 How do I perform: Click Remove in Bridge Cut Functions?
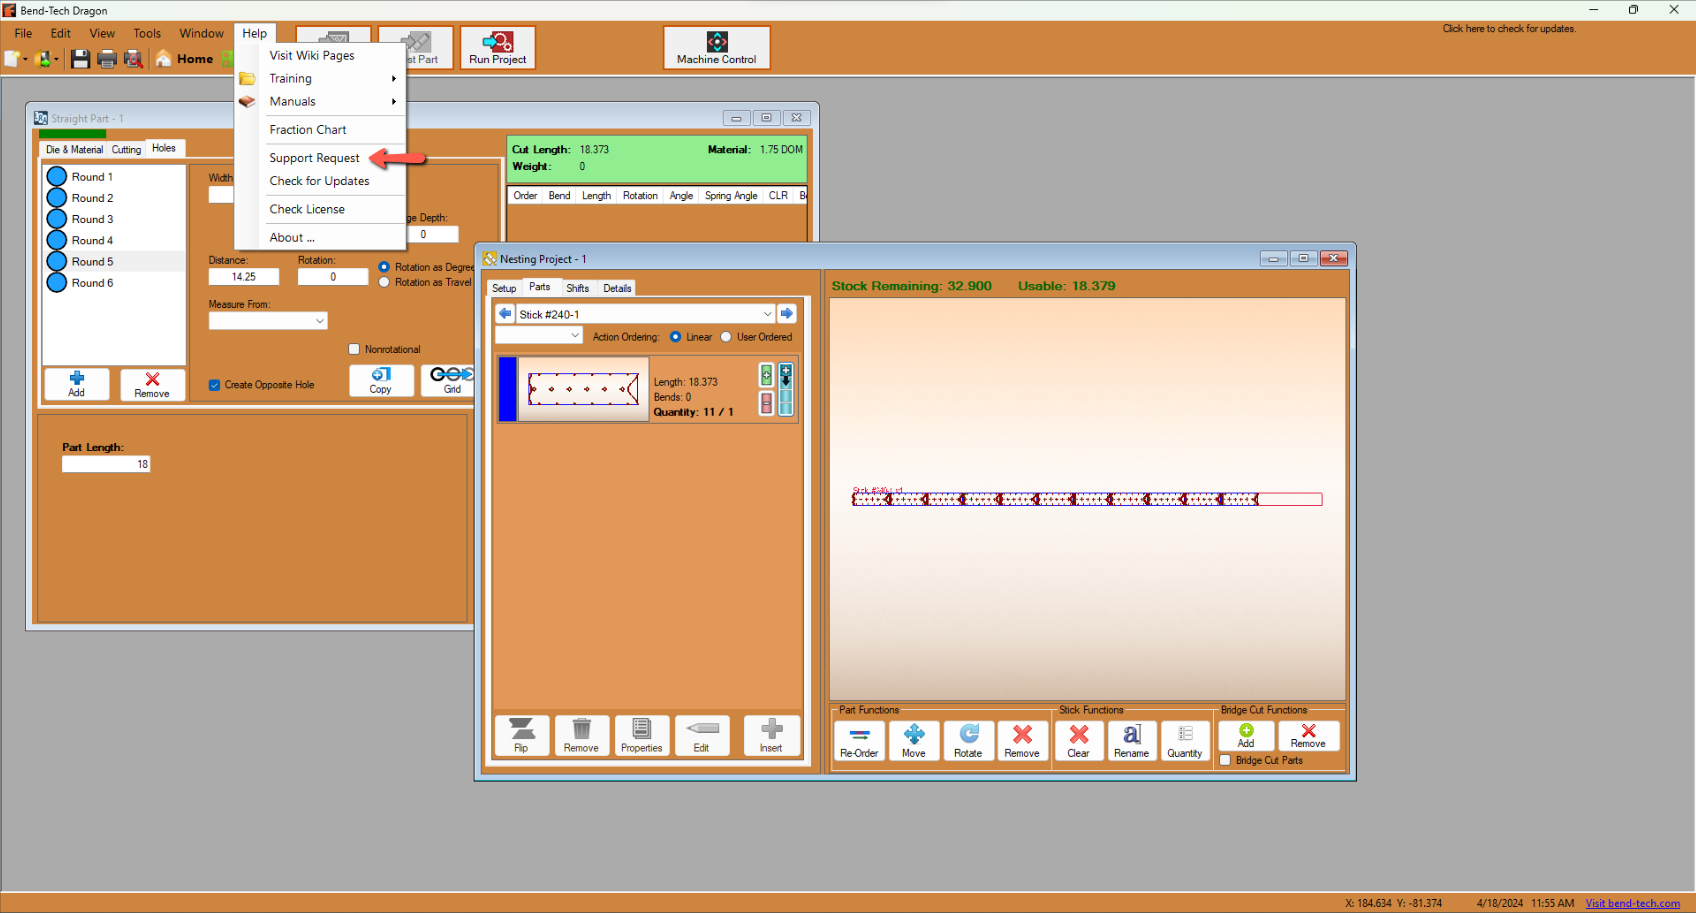1308,736
